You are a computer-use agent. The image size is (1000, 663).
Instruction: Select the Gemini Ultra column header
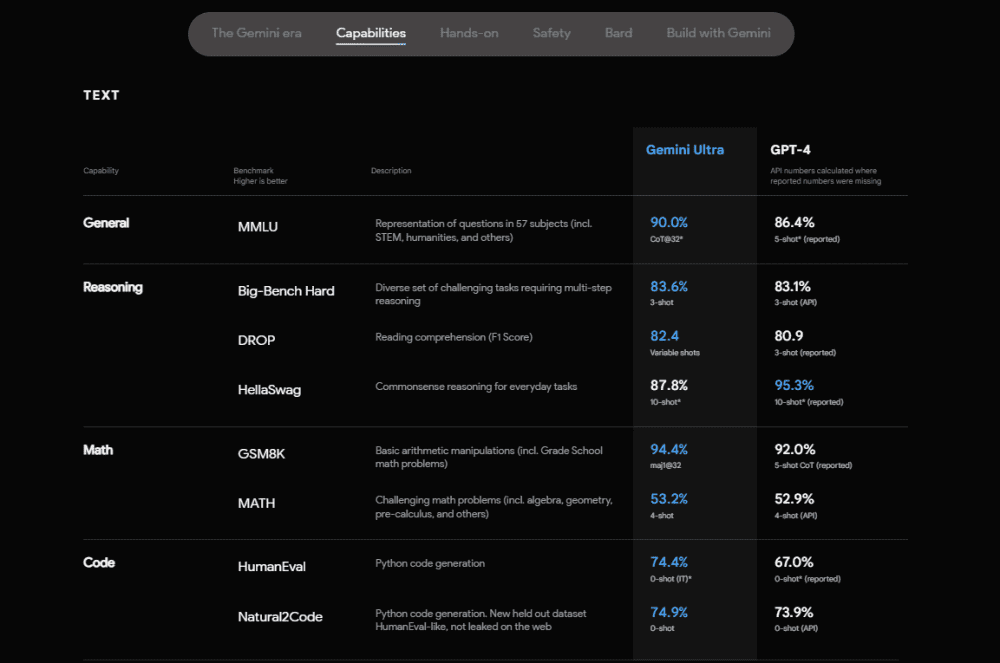pyautogui.click(x=684, y=149)
